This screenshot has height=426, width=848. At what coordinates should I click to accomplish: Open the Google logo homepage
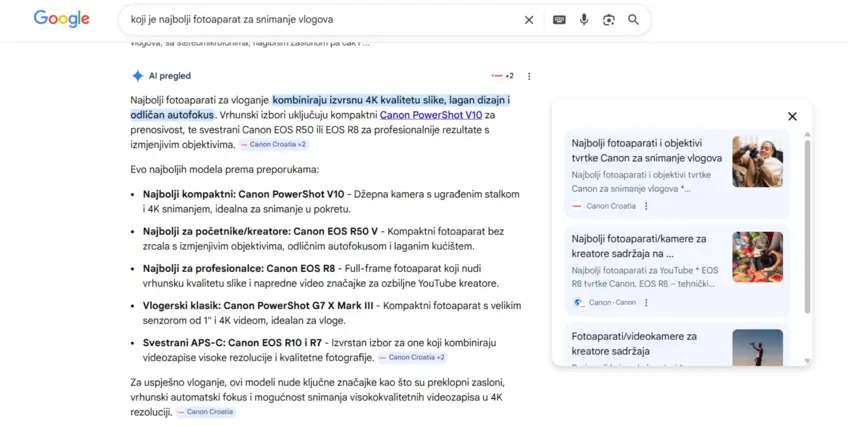click(62, 19)
